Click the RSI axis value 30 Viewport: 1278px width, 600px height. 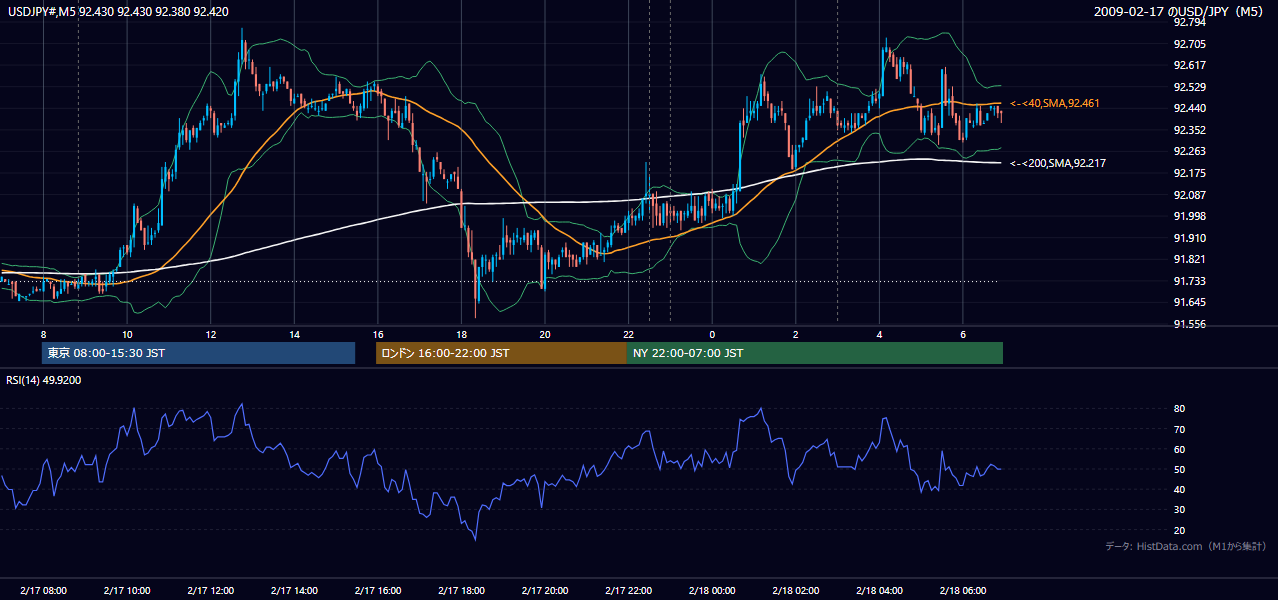coord(1180,510)
